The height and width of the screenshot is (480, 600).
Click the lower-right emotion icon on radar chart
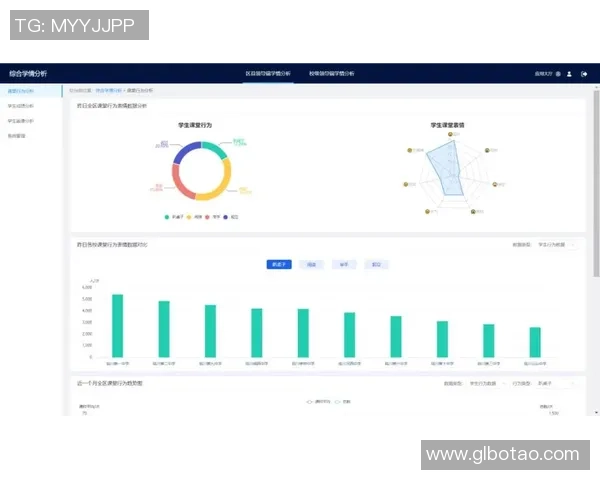click(494, 185)
